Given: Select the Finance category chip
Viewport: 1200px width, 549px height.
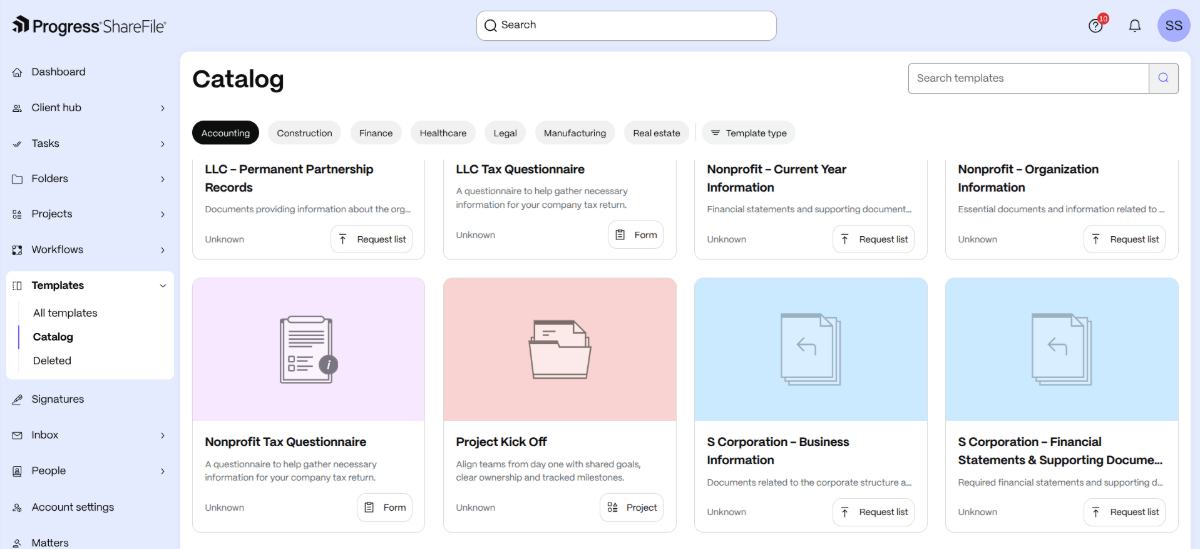Looking at the screenshot, I should point(376,133).
